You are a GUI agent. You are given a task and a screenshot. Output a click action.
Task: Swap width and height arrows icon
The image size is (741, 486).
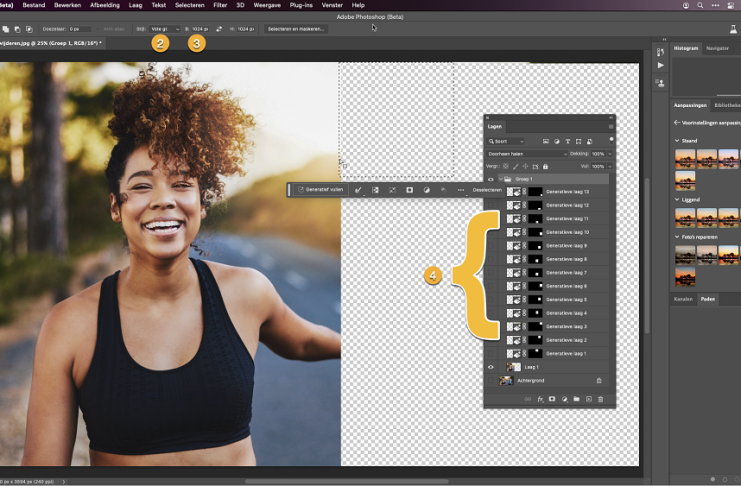click(219, 29)
